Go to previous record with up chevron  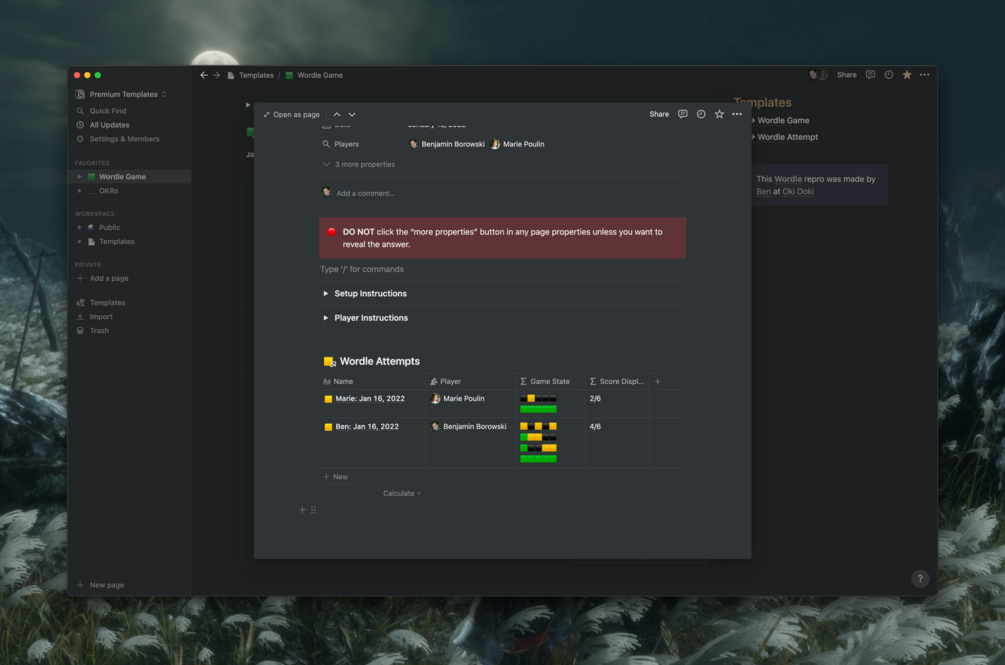(x=337, y=115)
